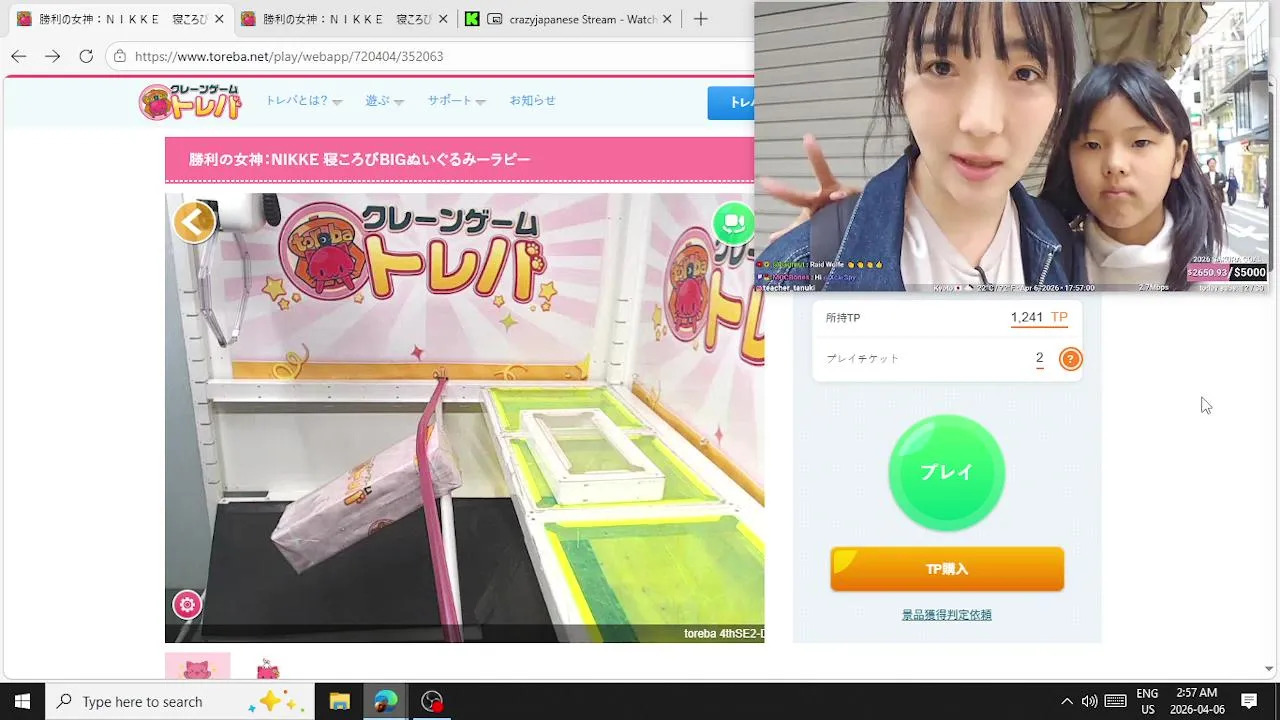Show hidden system tray icons

pyautogui.click(x=1066, y=701)
